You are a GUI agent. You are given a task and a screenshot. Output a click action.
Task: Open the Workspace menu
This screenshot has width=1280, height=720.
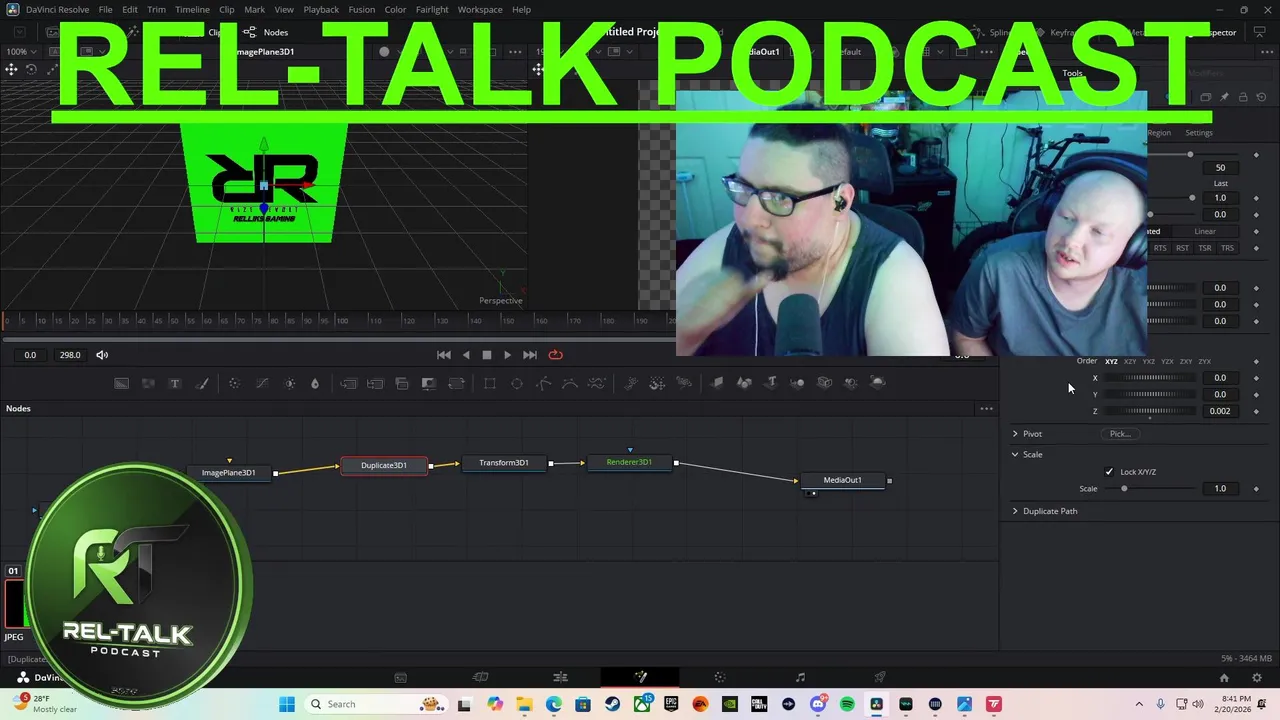click(x=480, y=10)
